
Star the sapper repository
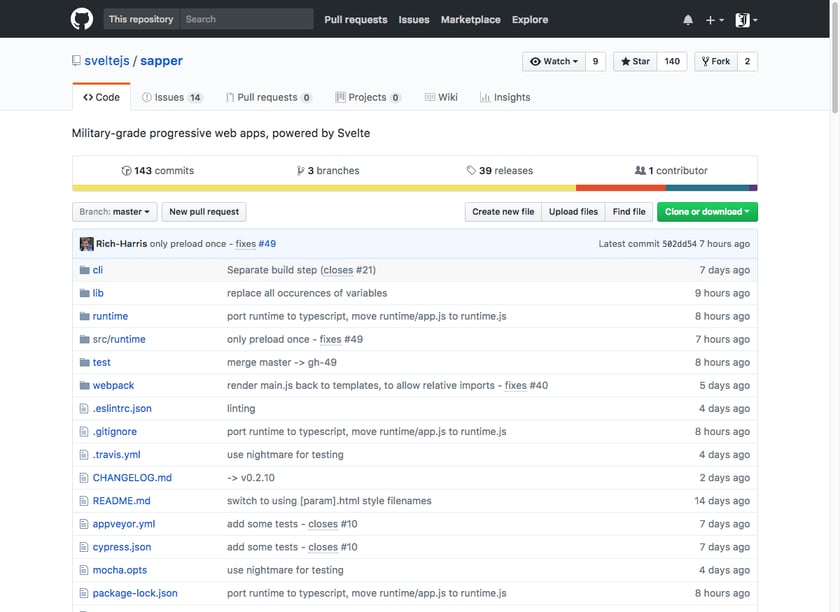pyautogui.click(x=635, y=62)
